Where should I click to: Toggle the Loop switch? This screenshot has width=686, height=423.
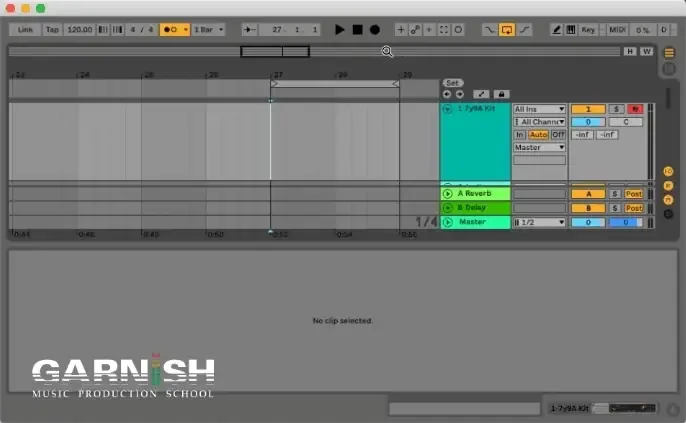[x=507, y=30]
